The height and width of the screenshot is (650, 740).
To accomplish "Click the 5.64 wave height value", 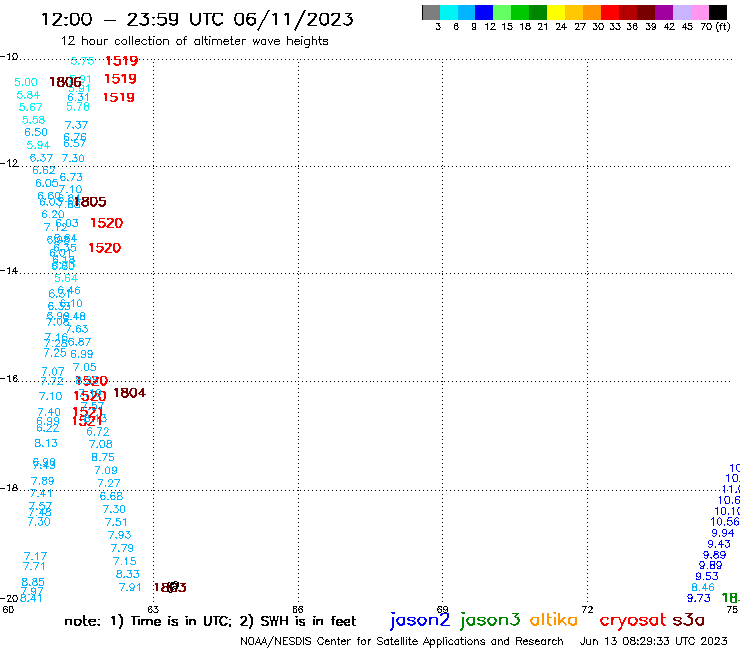I will [x=66, y=279].
